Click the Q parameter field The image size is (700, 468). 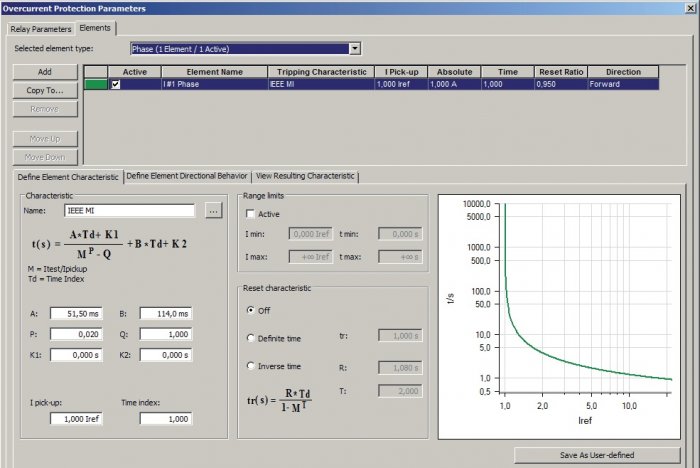[x=166, y=334]
